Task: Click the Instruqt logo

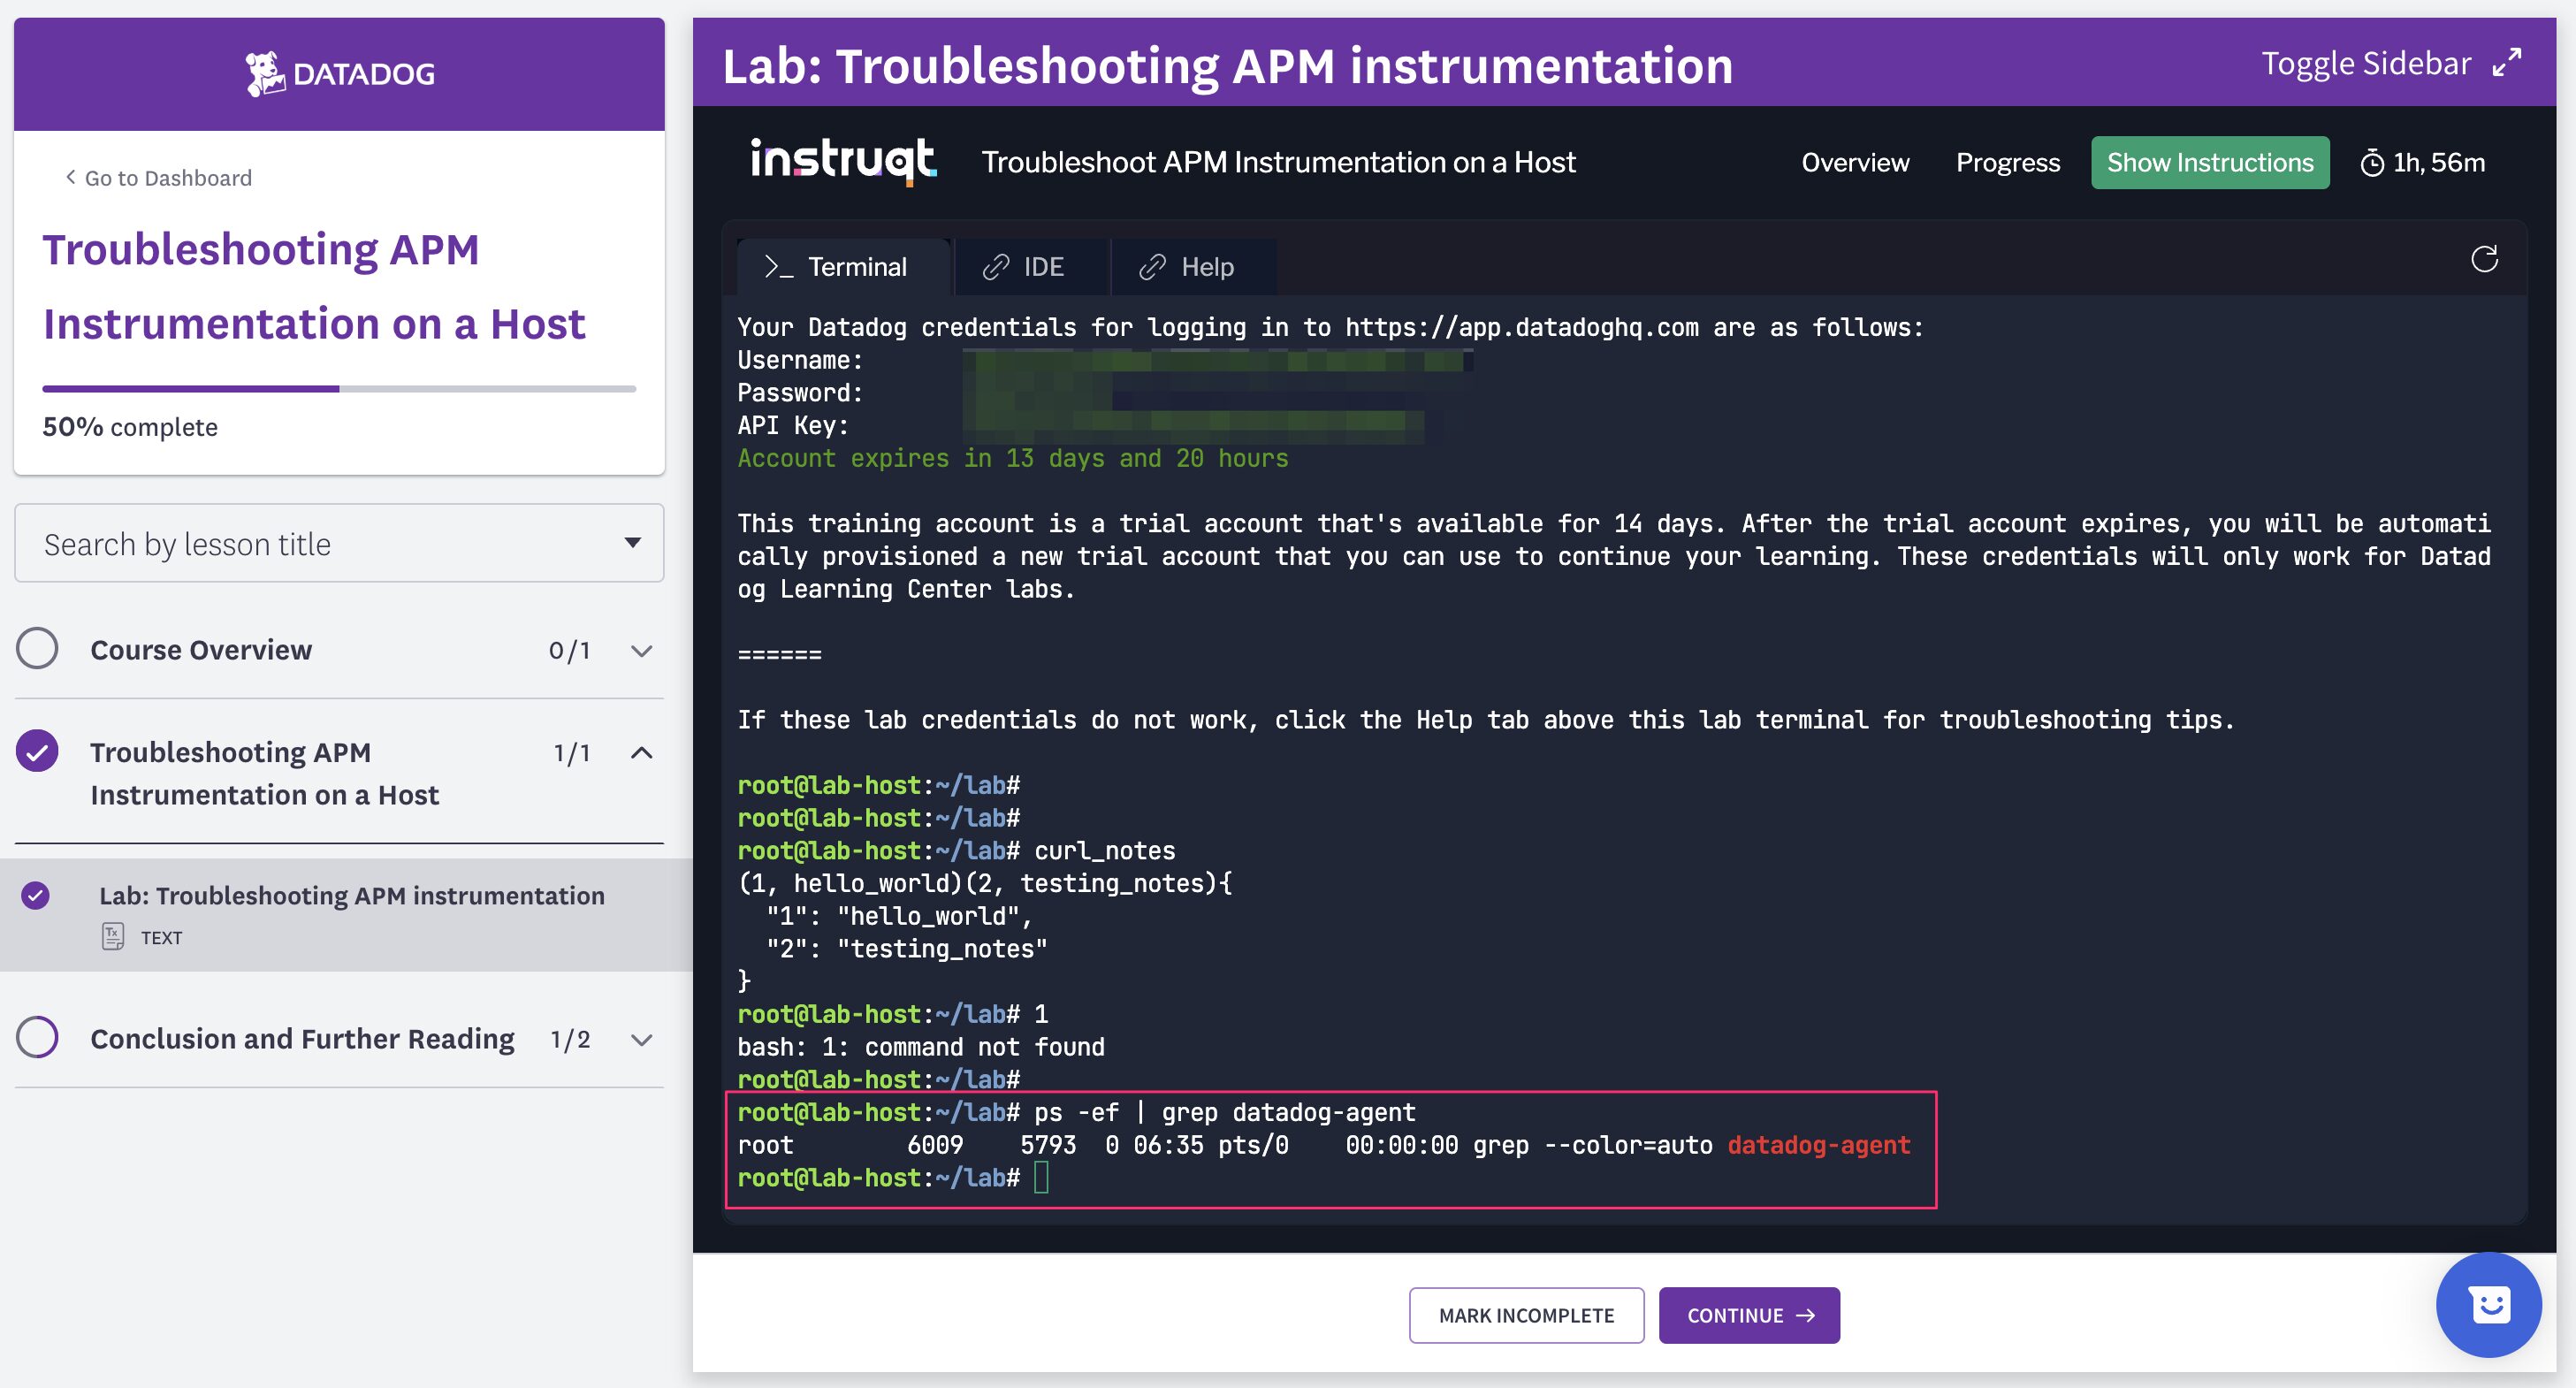Action: pos(843,162)
